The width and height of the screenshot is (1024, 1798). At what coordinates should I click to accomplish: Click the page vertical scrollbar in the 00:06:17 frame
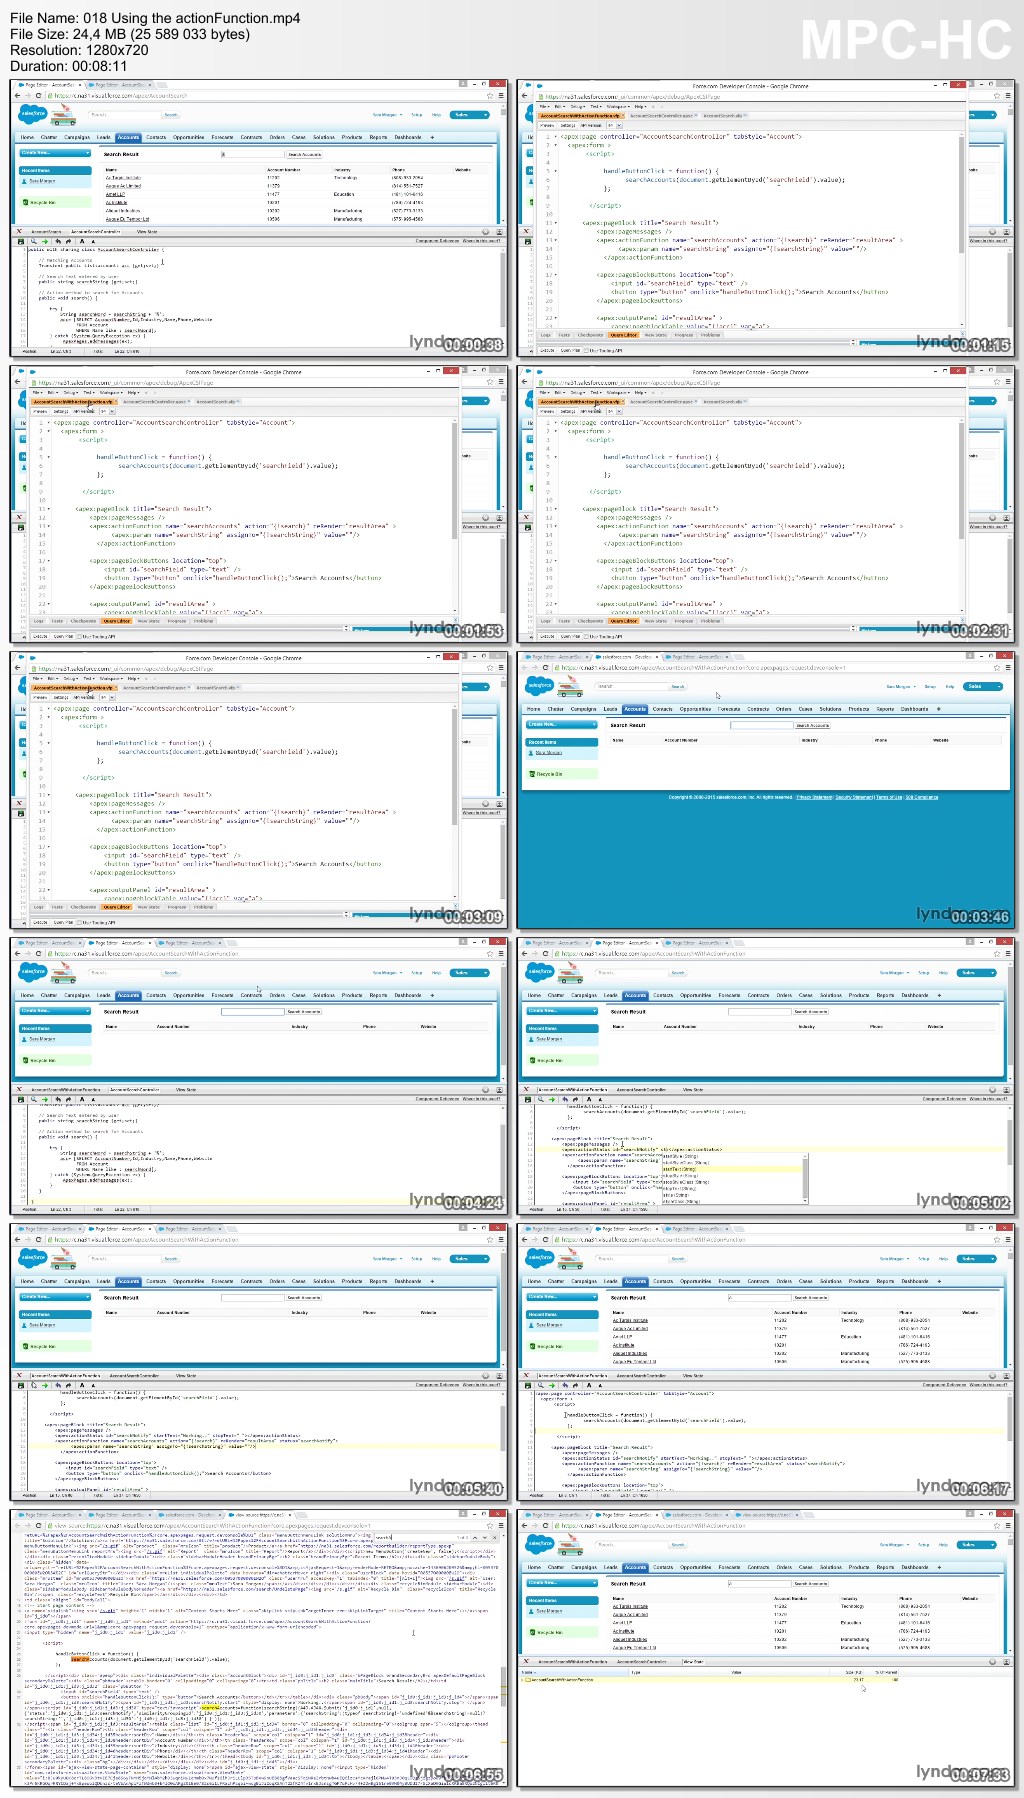click(x=1010, y=1307)
